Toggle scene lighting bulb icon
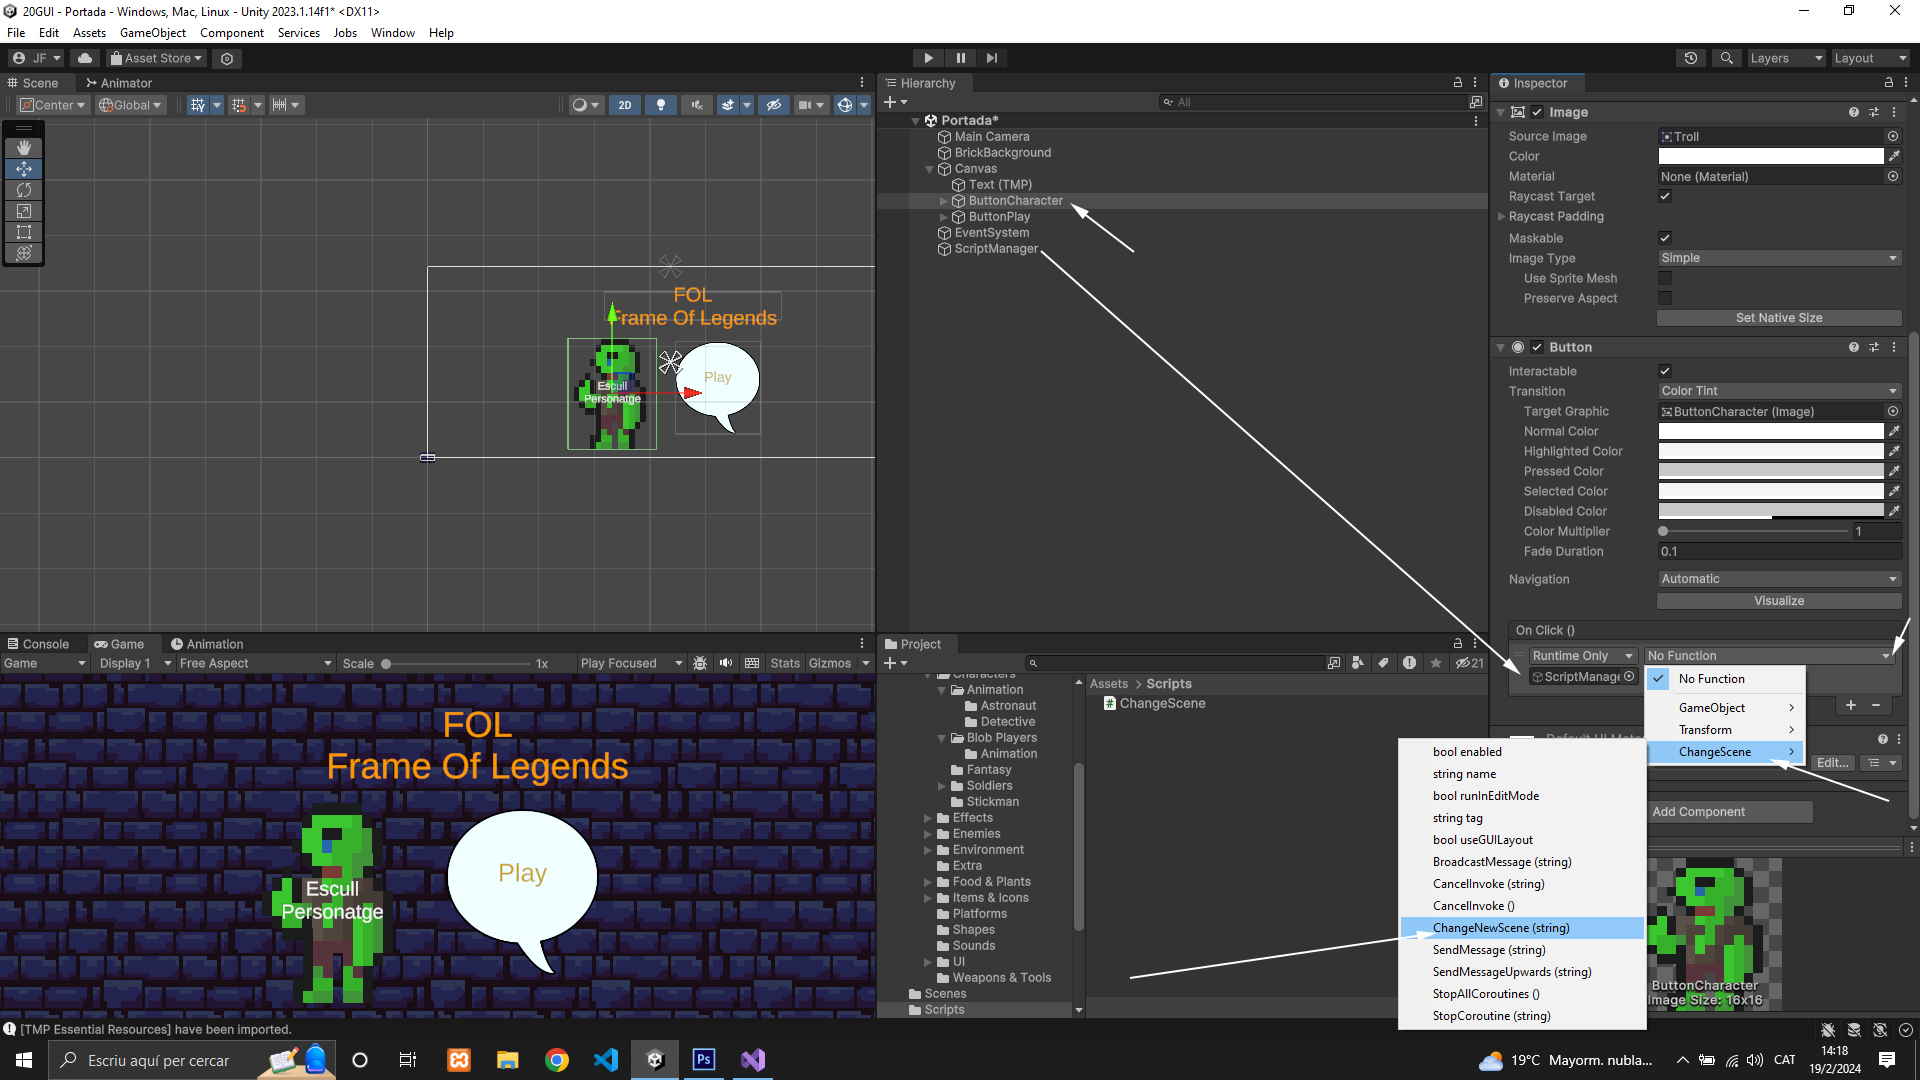Image resolution: width=1920 pixels, height=1080 pixels. pyautogui.click(x=660, y=105)
